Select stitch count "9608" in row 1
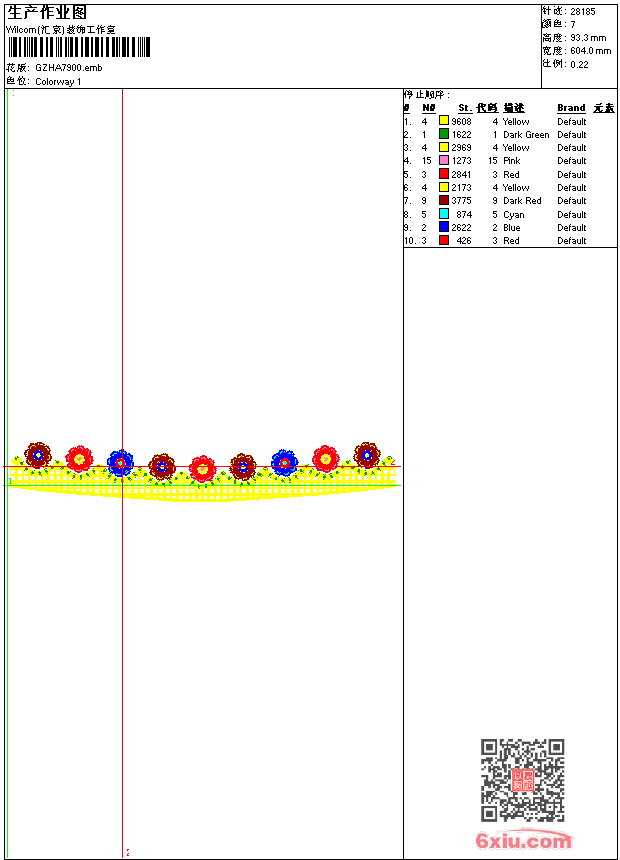620x860 pixels. click(461, 121)
